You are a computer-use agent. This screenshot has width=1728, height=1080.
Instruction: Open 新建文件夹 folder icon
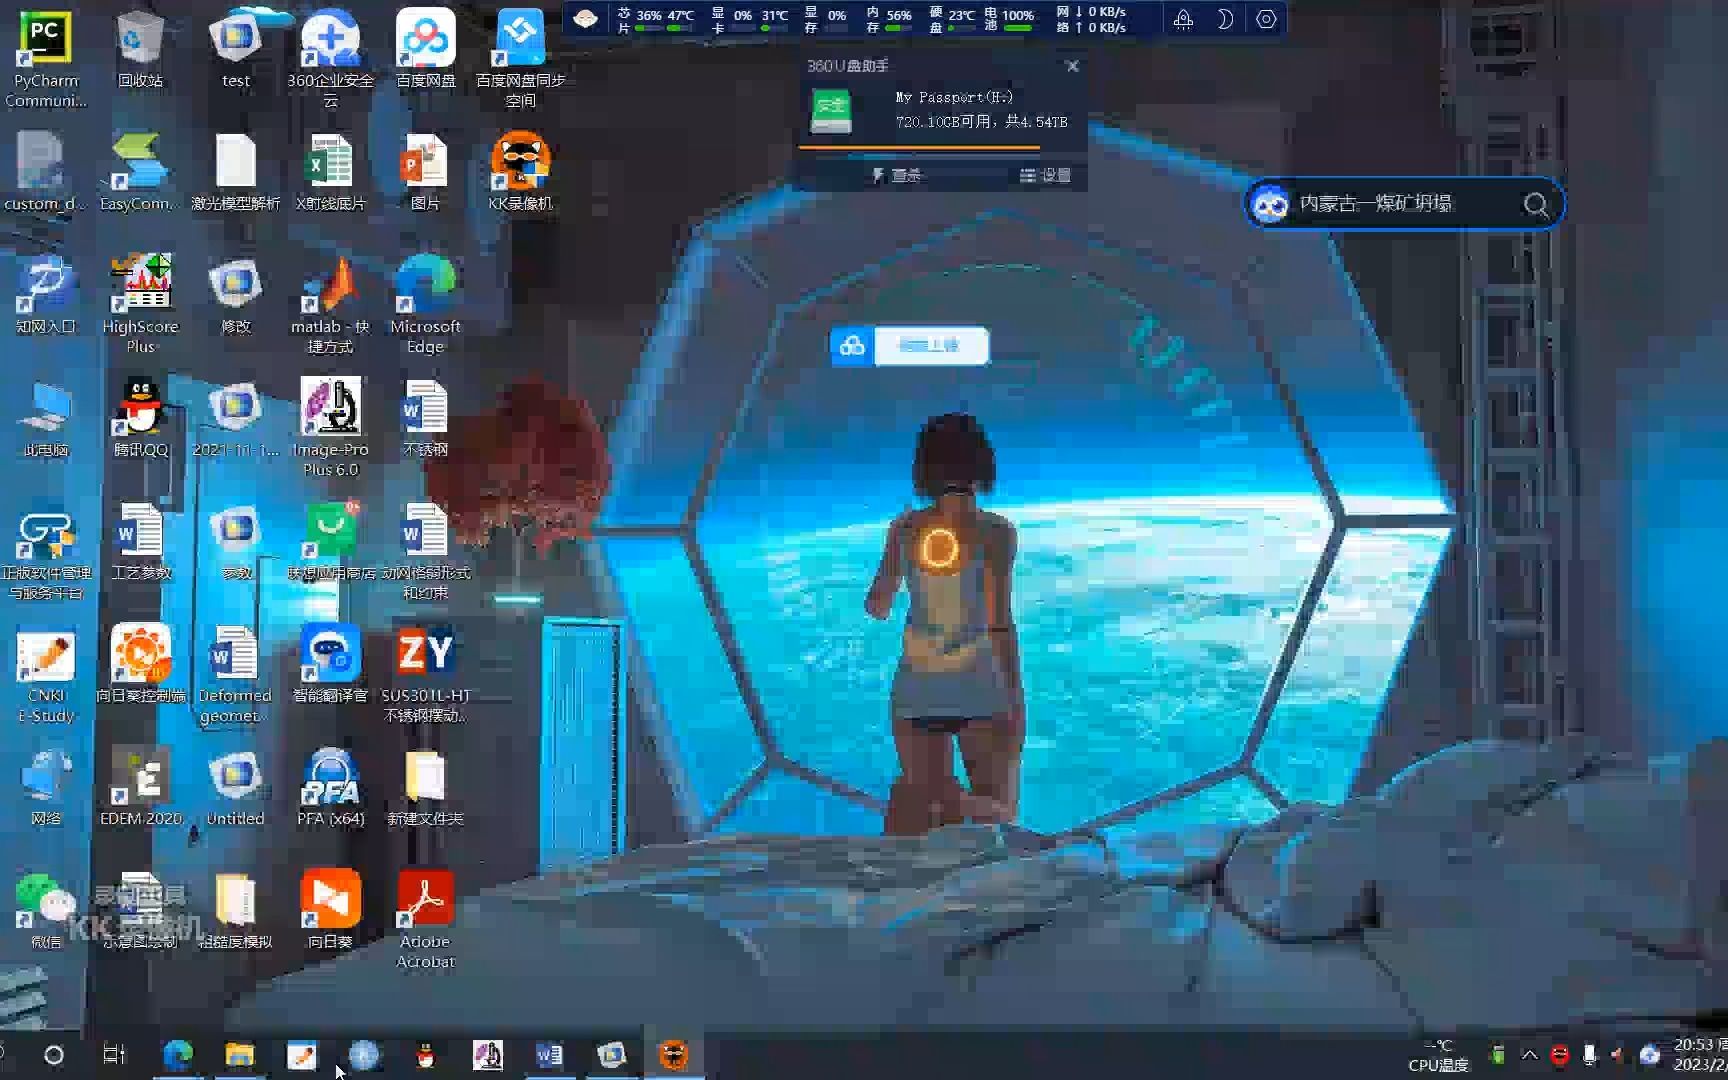click(x=425, y=788)
